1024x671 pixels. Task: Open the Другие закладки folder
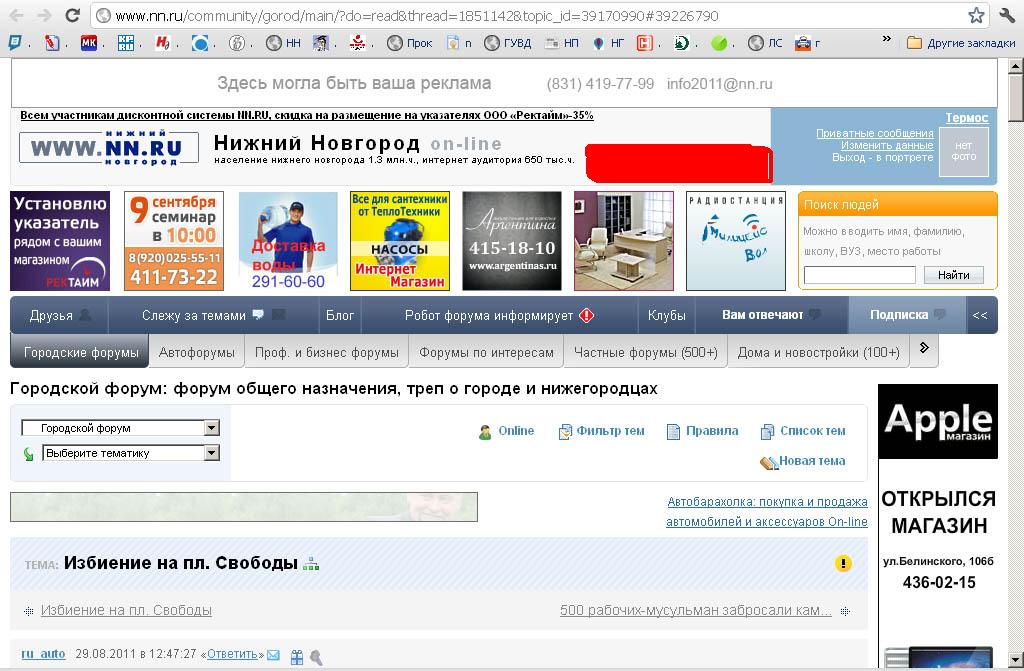coord(961,43)
